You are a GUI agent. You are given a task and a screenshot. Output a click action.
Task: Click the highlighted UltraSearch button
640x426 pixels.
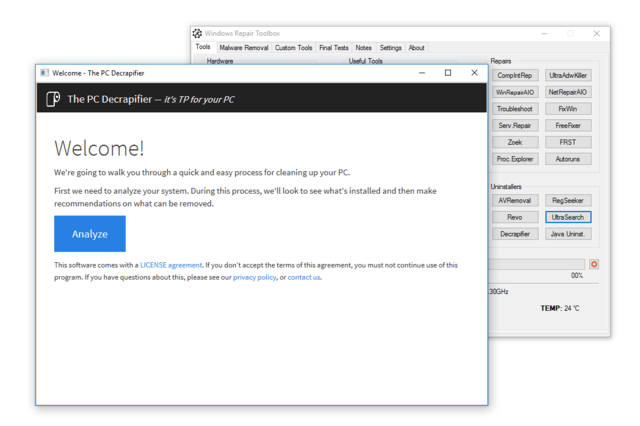[568, 217]
